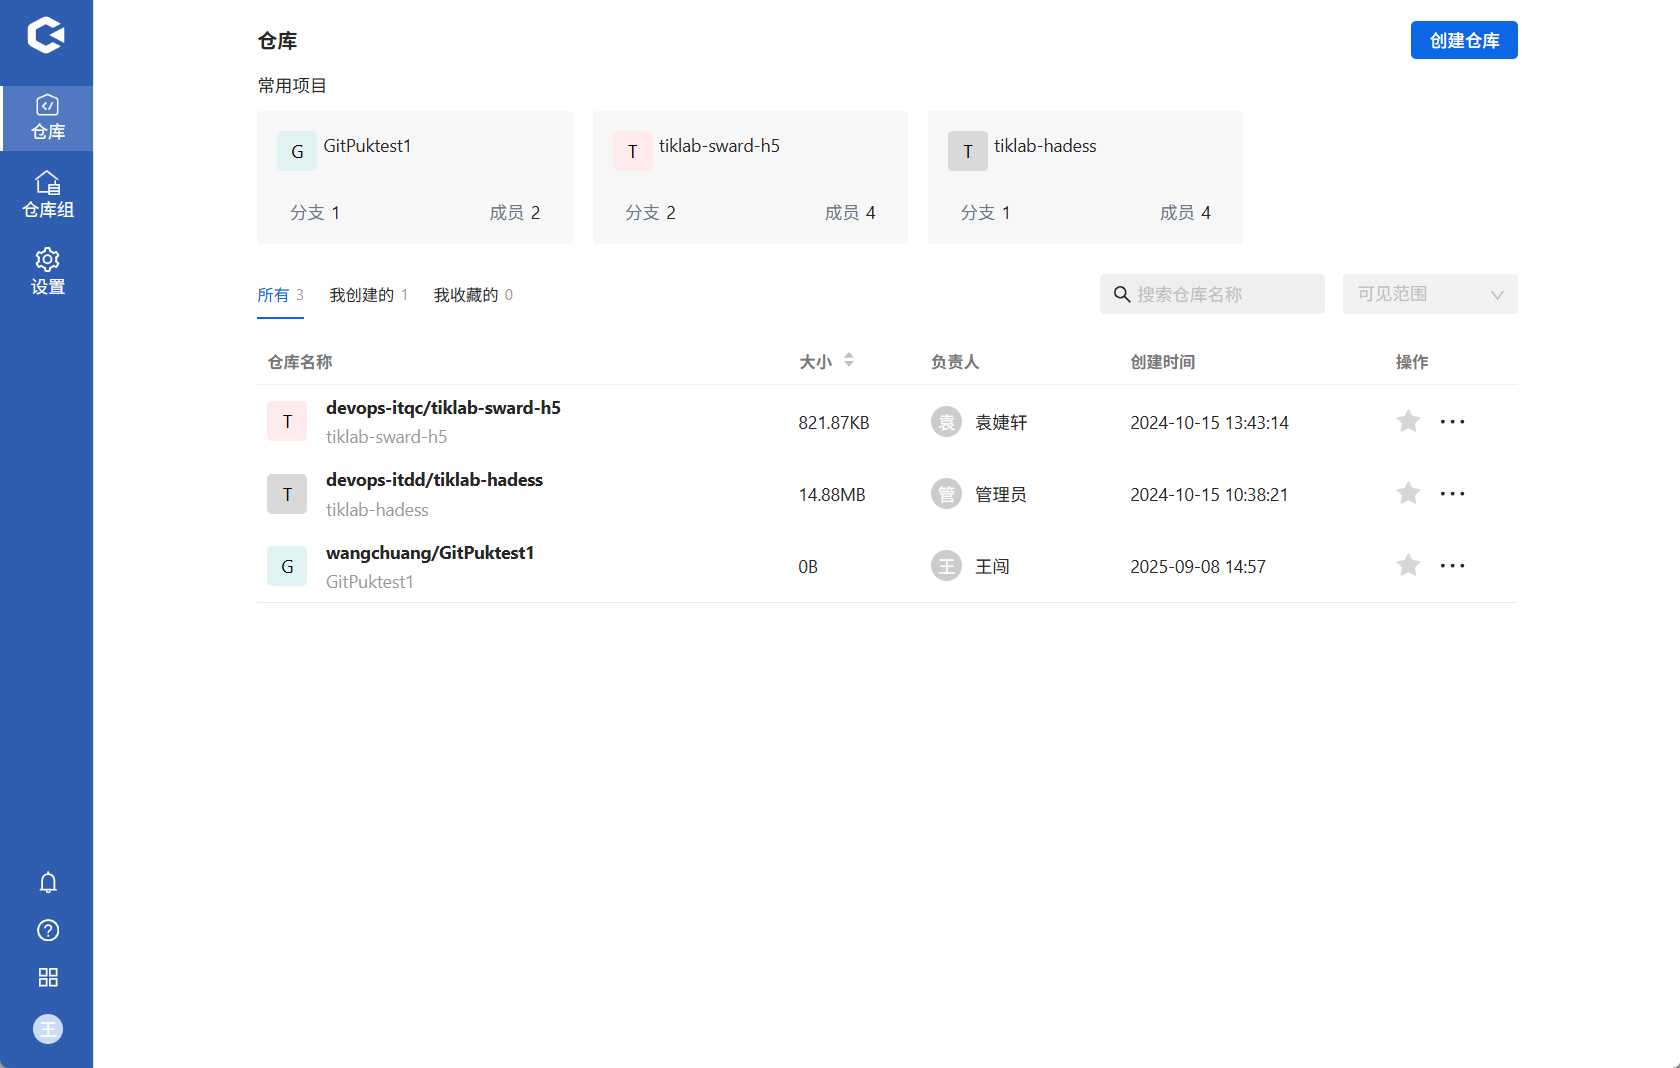Switch to the 所有 tab
The image size is (1680, 1068).
[280, 295]
